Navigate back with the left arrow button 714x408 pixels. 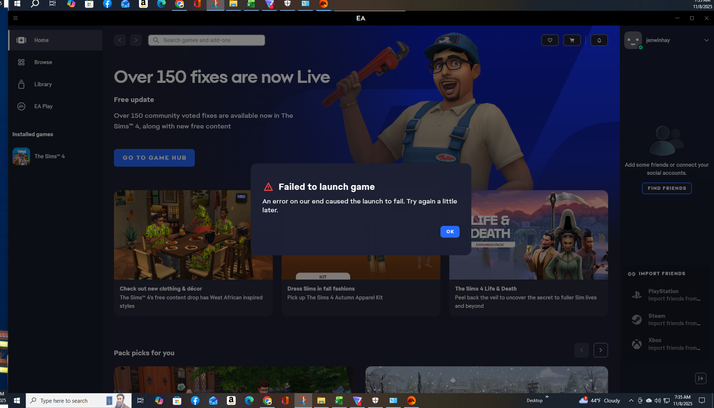pyautogui.click(x=120, y=40)
